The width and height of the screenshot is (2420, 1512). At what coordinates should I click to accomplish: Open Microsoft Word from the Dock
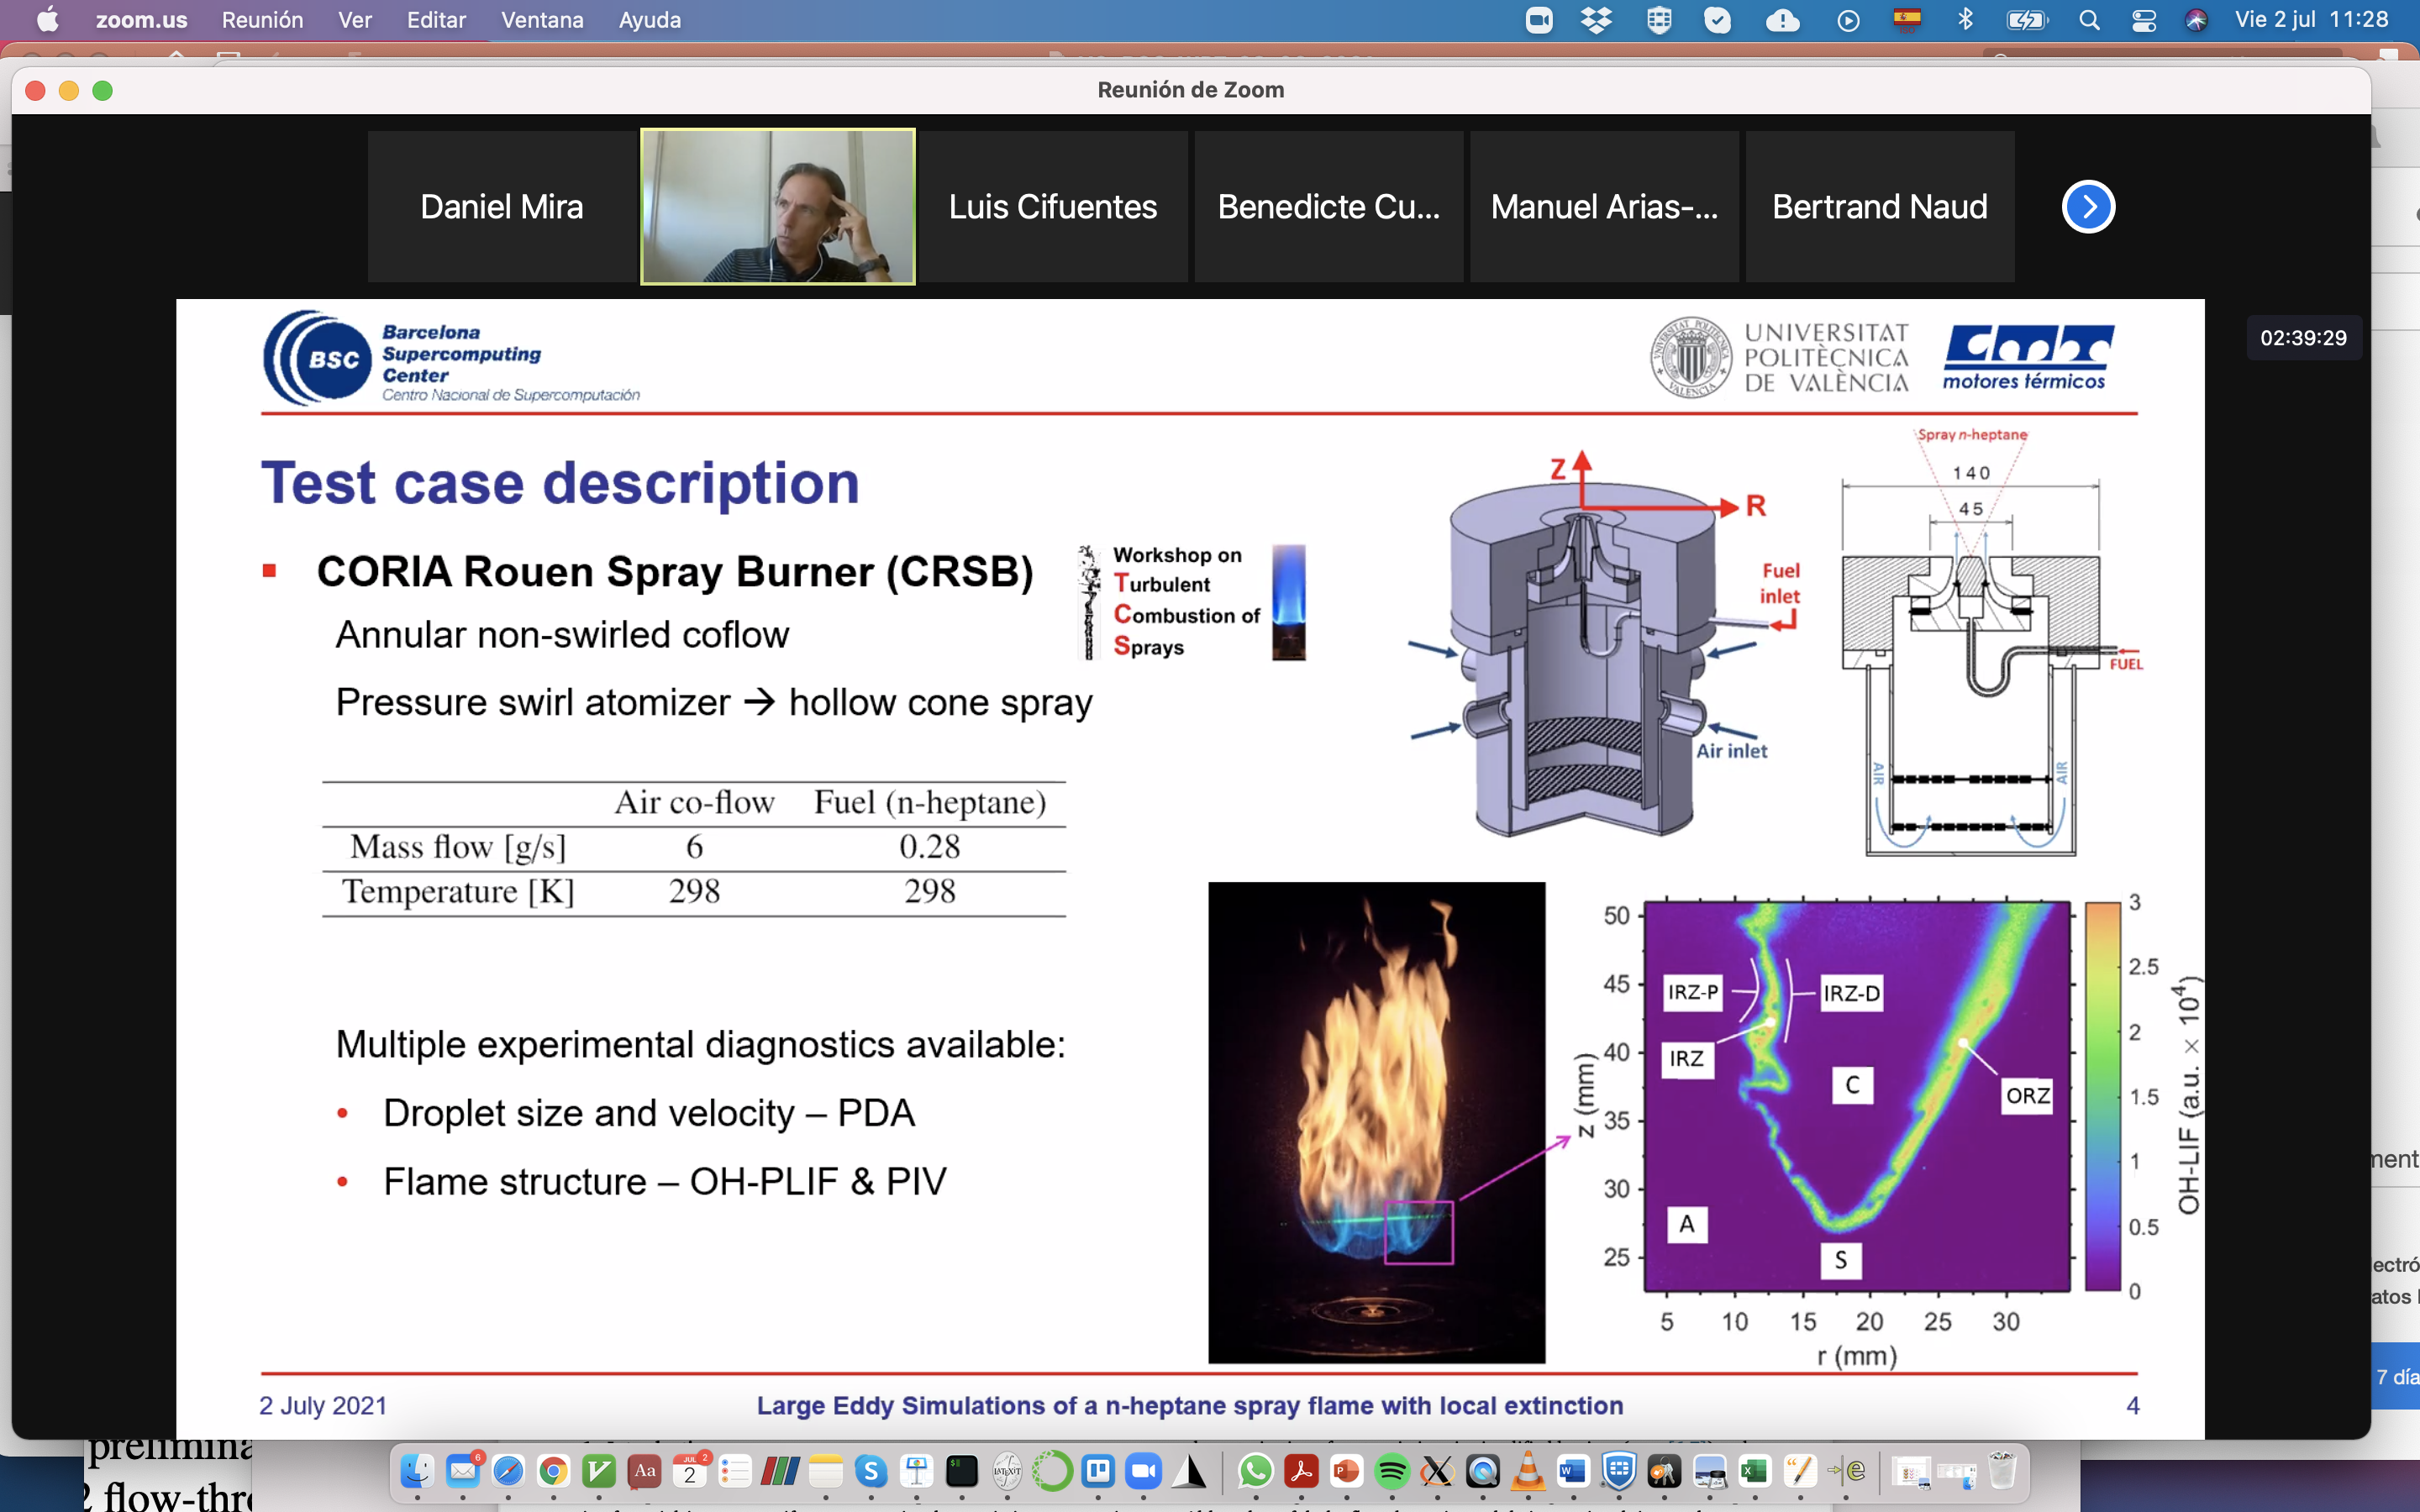click(x=1573, y=1471)
